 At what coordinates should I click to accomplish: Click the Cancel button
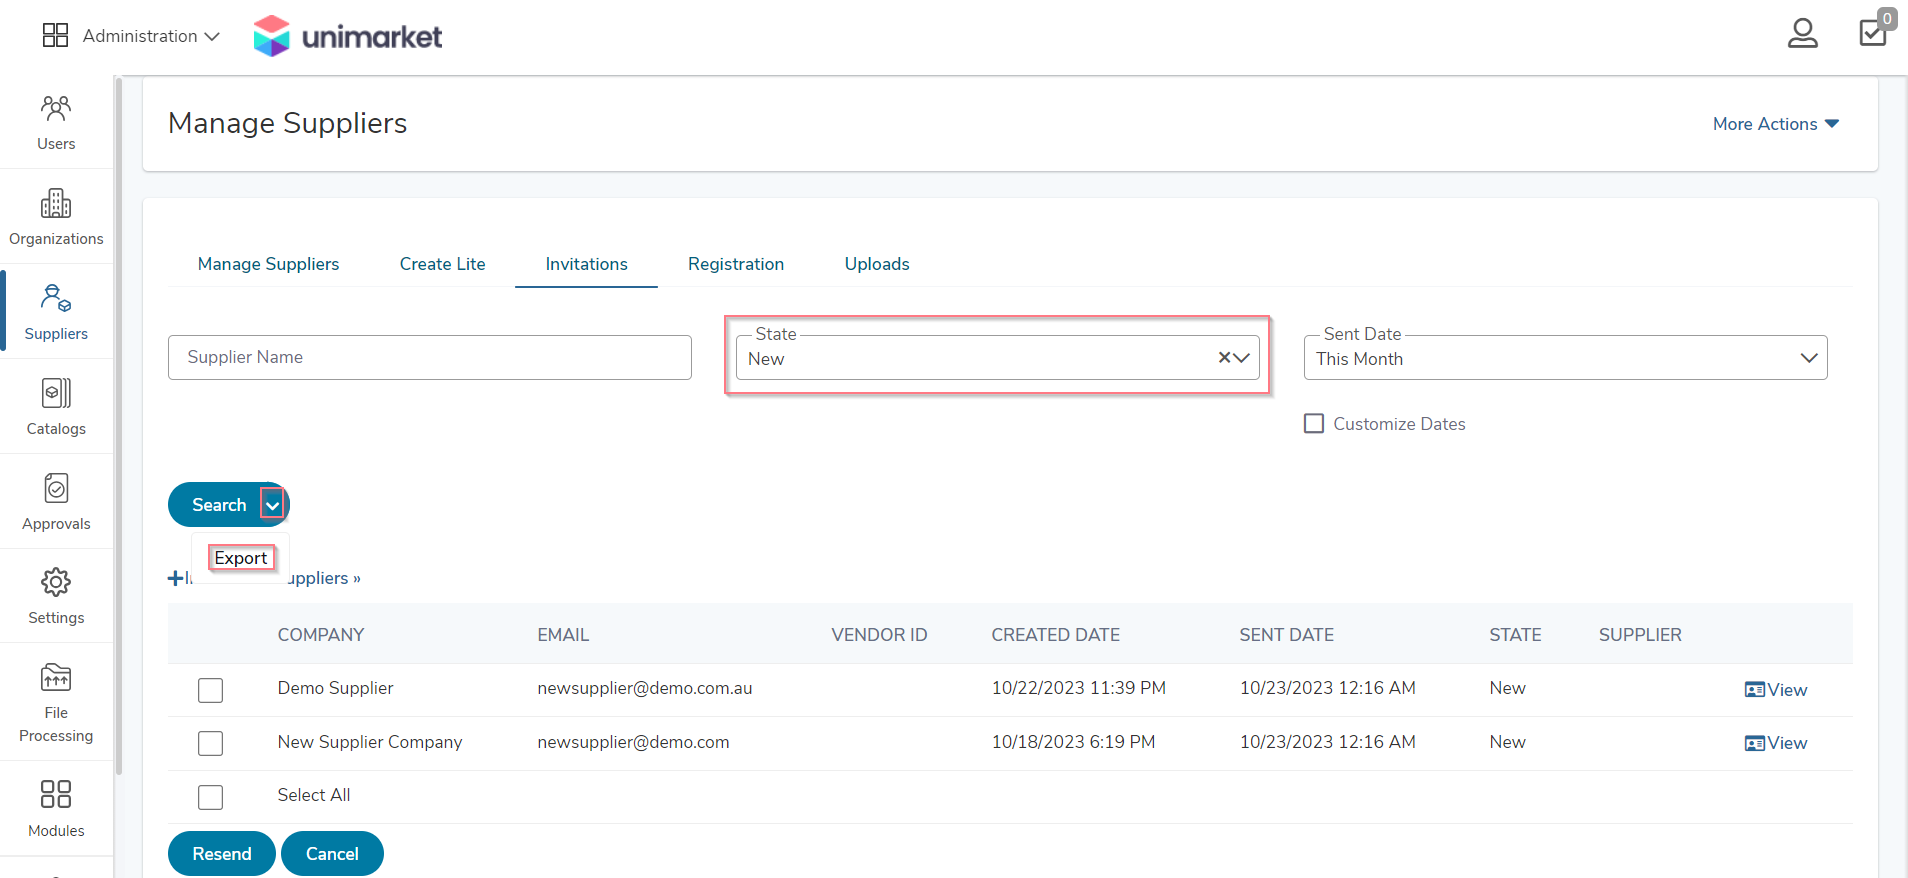[x=332, y=854]
